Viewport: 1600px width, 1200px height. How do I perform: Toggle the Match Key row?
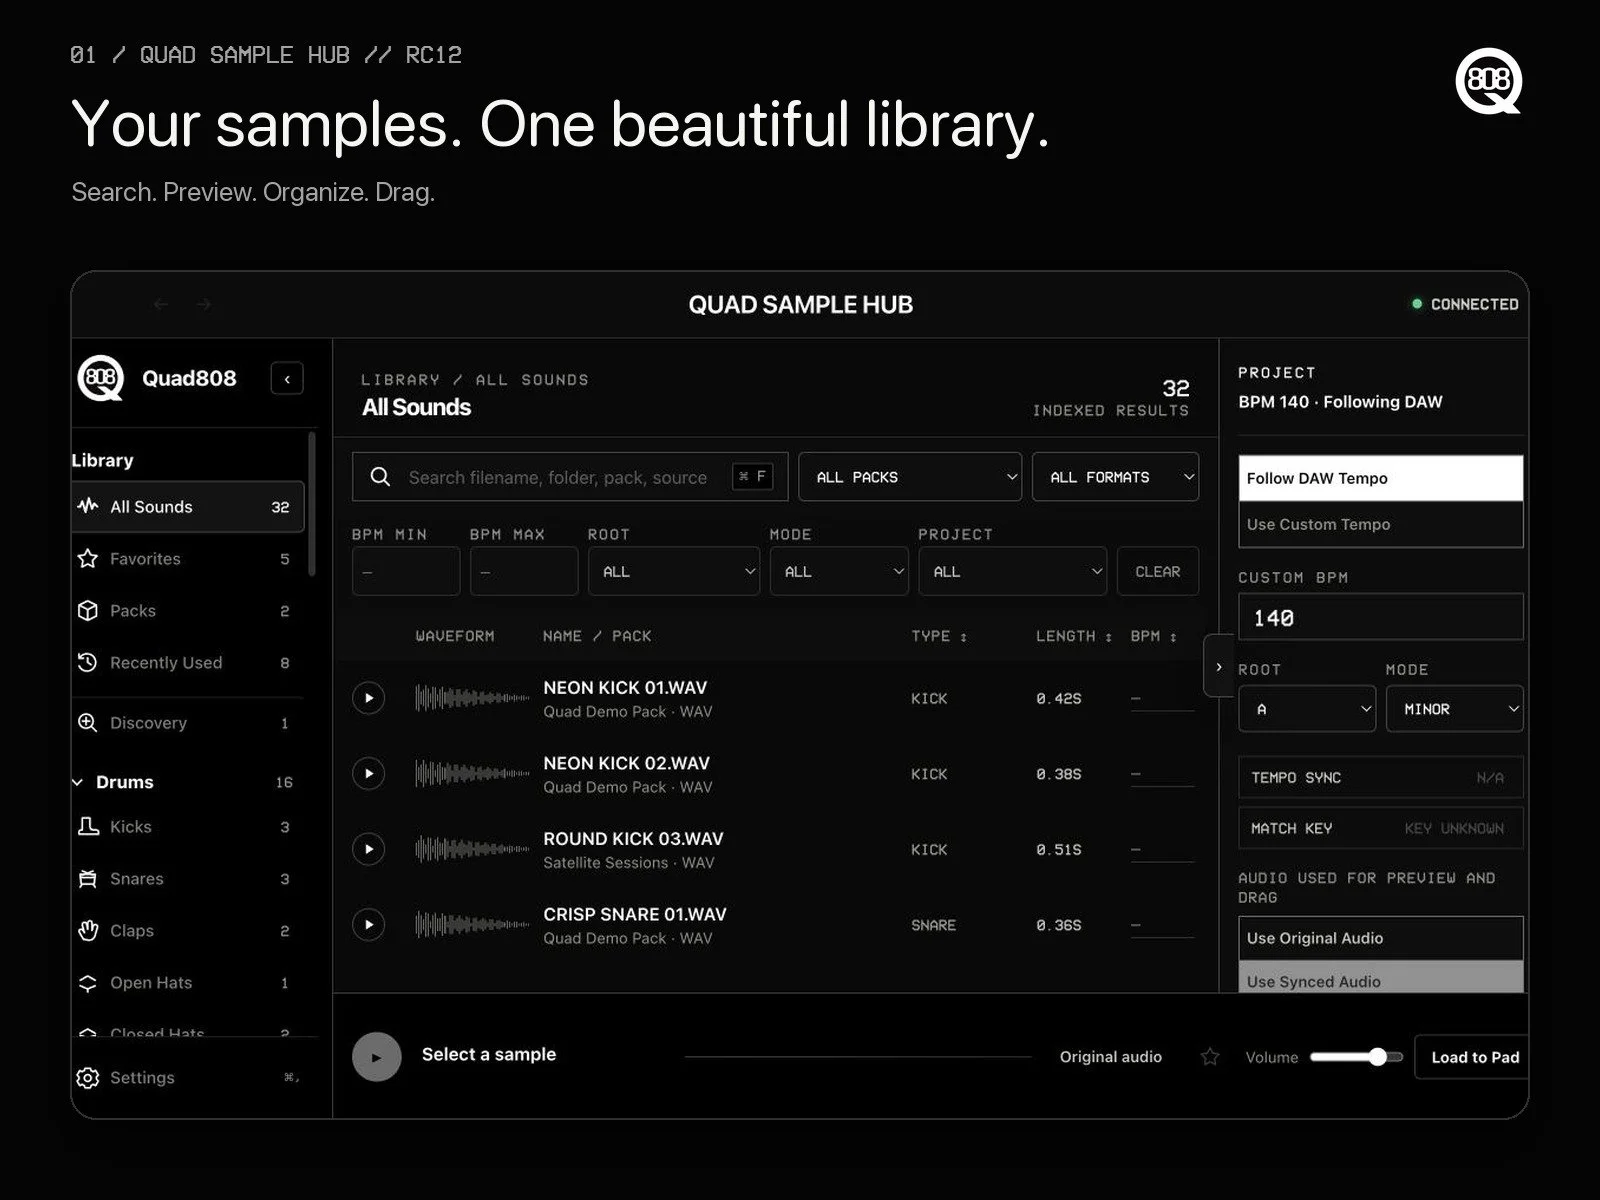(x=1381, y=828)
